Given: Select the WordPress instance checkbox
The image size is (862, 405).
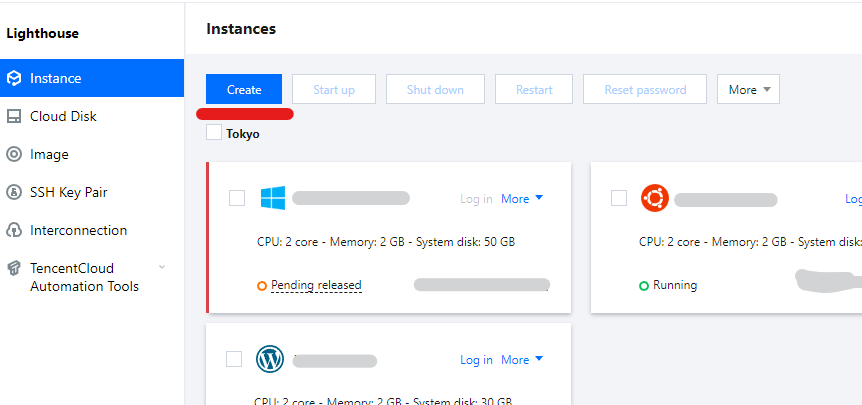Looking at the screenshot, I should tap(234, 359).
